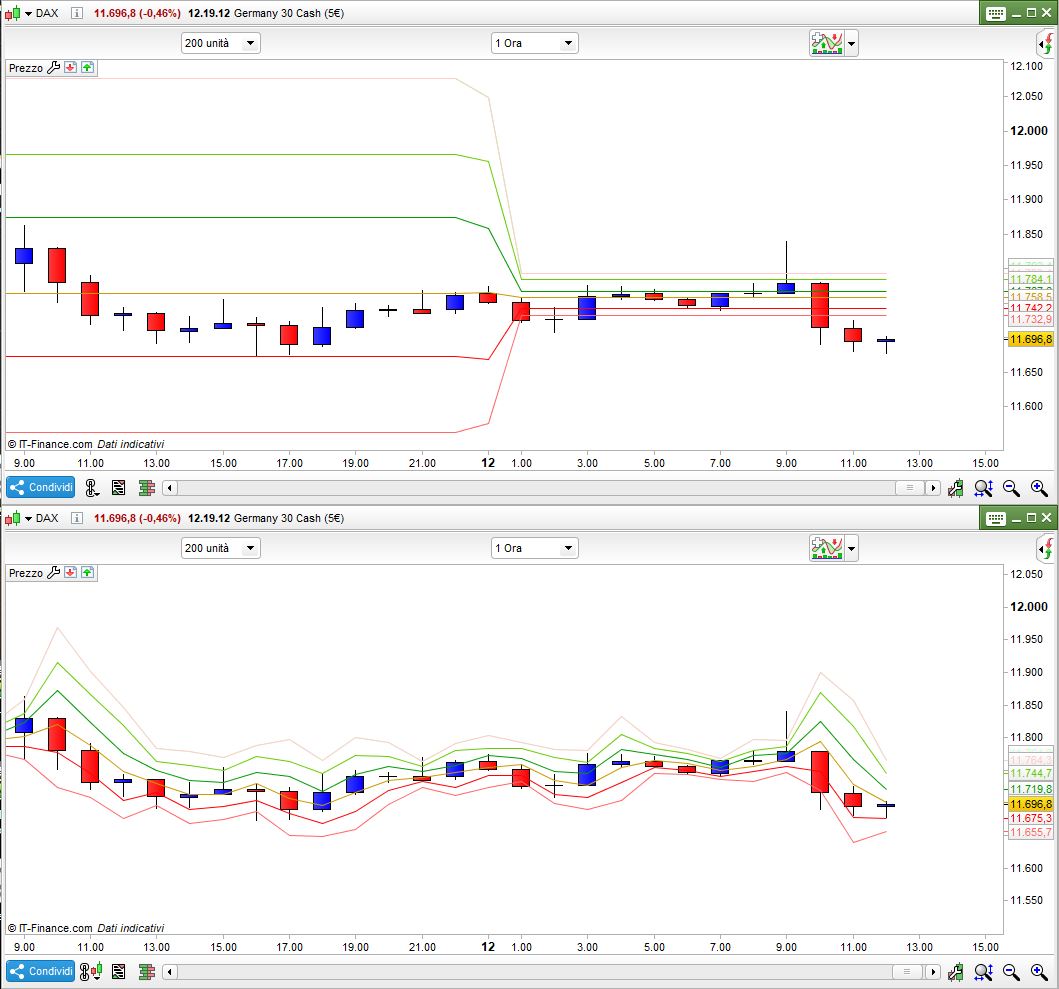Screen dimensions: 1059x989
Task: Open keyboard shortcut icon in bottom chart header
Action: 996,518
